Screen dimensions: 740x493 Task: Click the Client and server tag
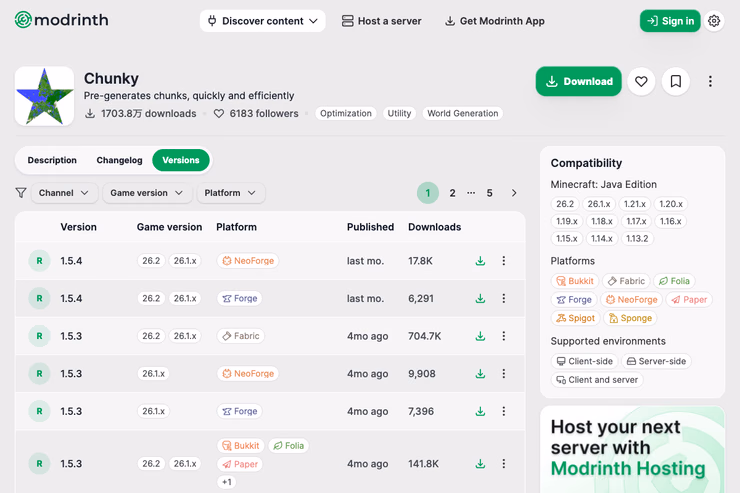point(597,380)
